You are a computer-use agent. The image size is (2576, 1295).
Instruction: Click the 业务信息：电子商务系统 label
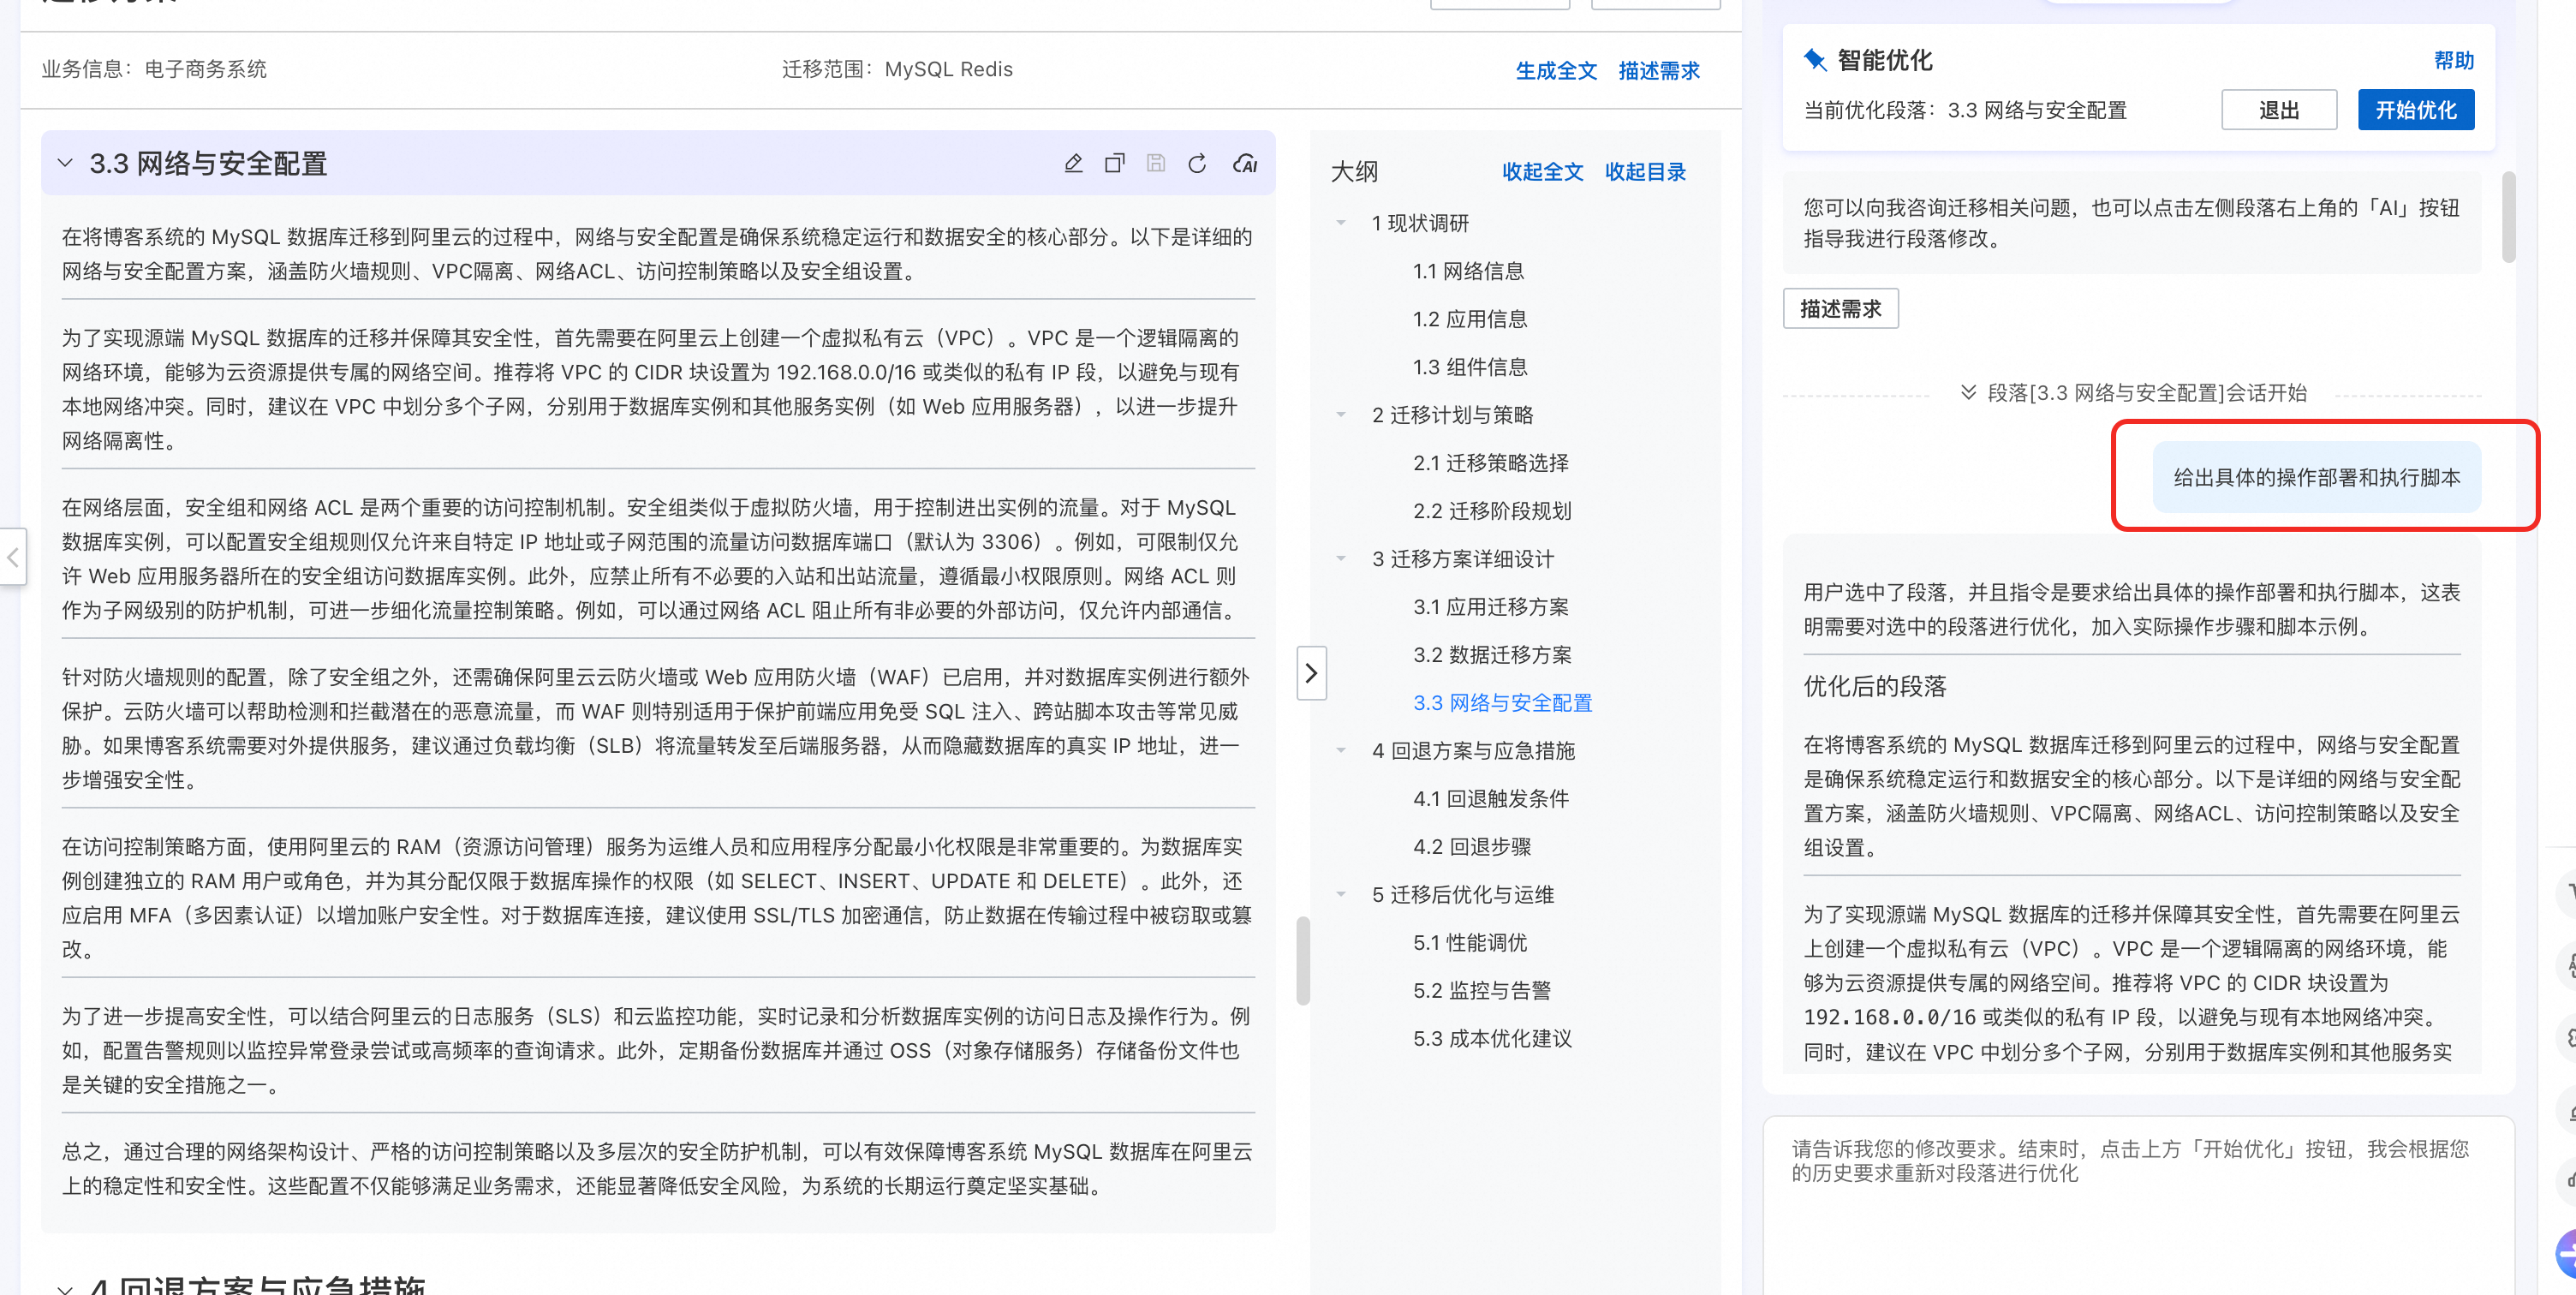tap(154, 69)
